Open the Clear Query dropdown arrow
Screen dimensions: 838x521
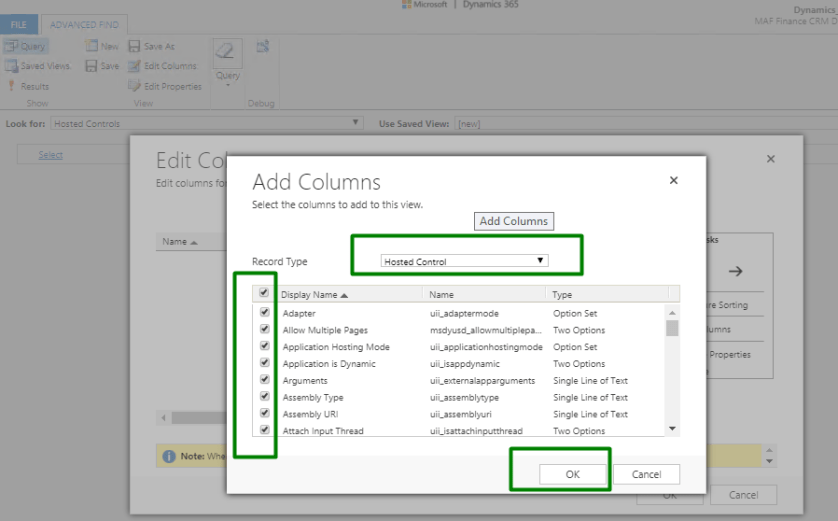click(228, 86)
